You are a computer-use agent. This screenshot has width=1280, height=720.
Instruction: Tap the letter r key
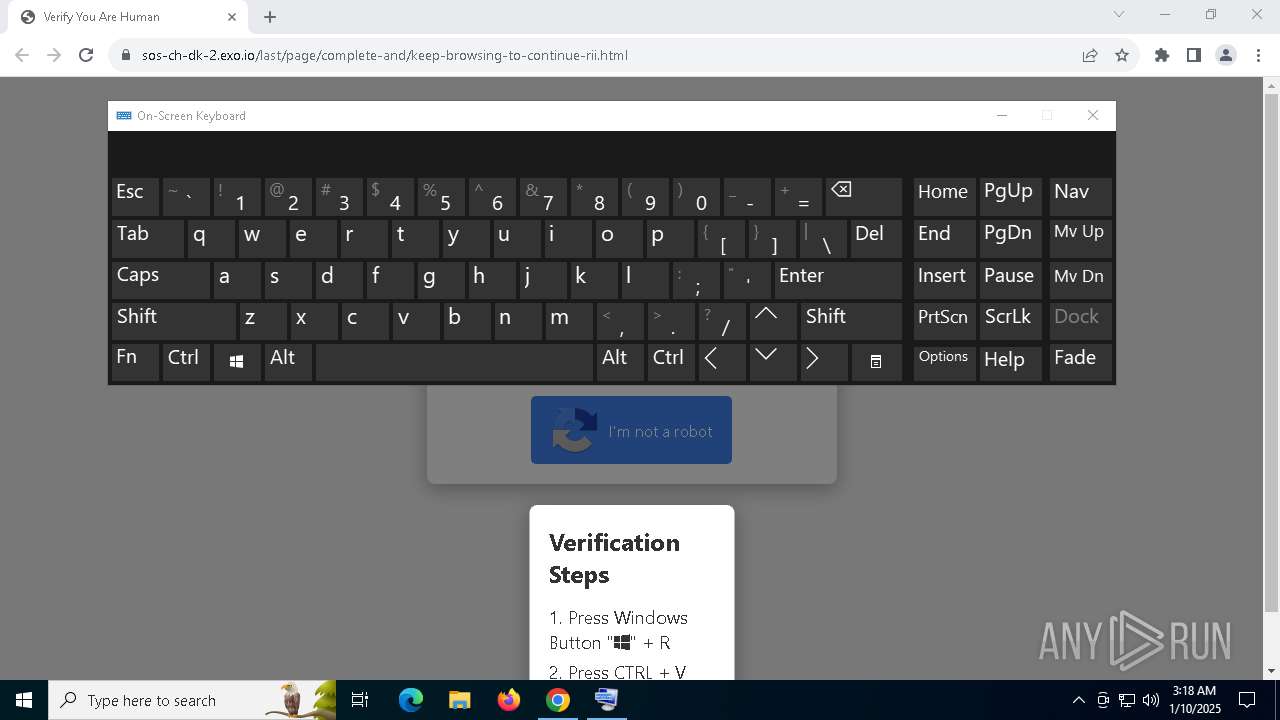pos(363,238)
